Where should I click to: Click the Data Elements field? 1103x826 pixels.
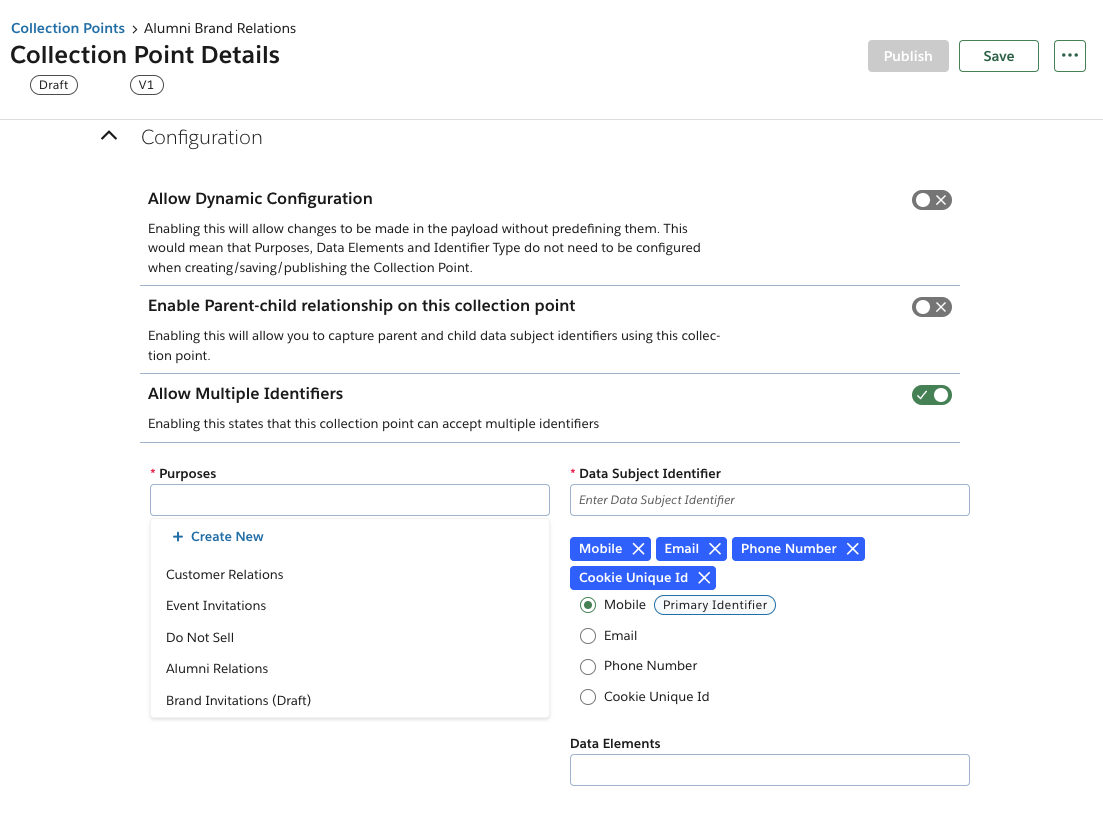[770, 770]
